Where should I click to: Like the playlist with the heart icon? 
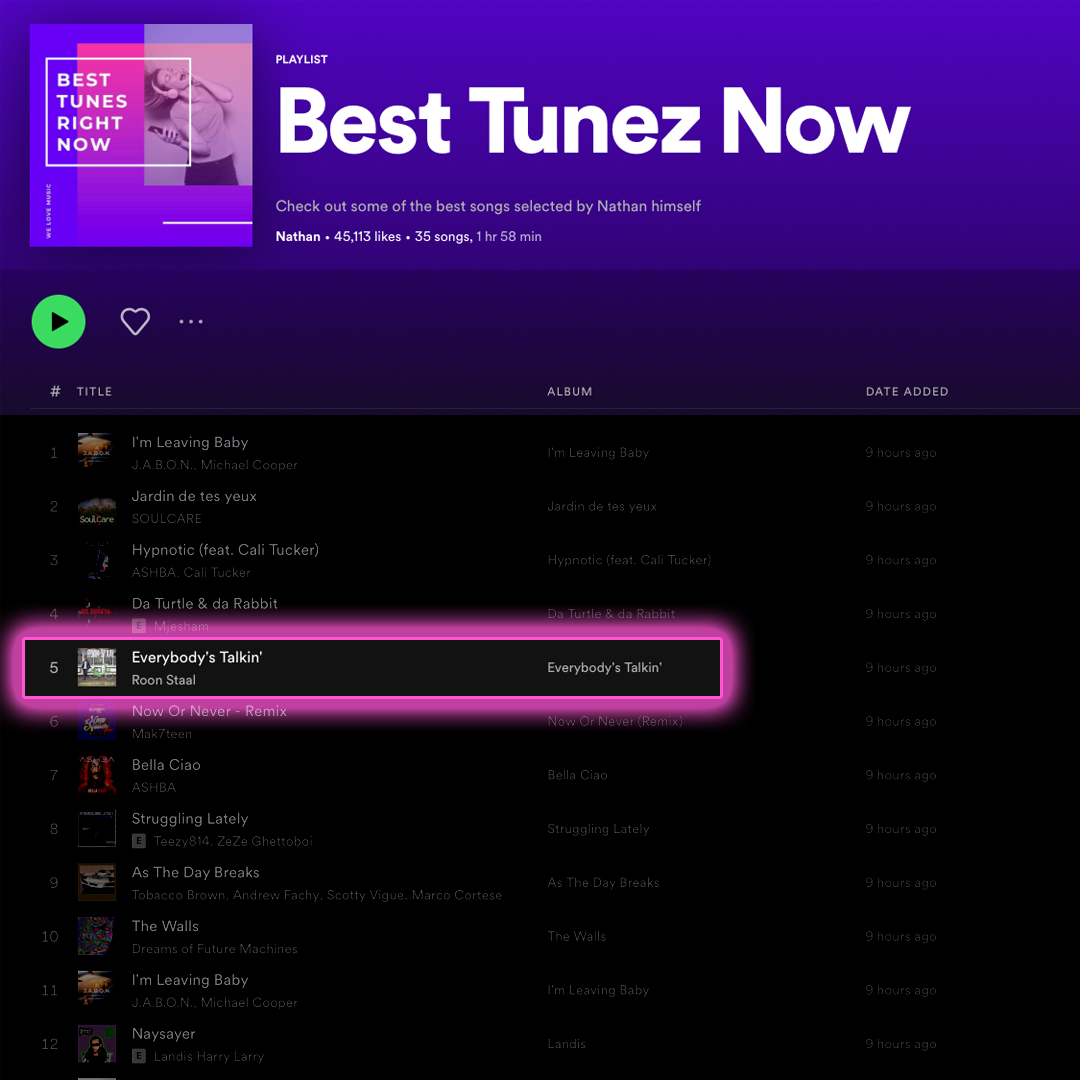135,322
